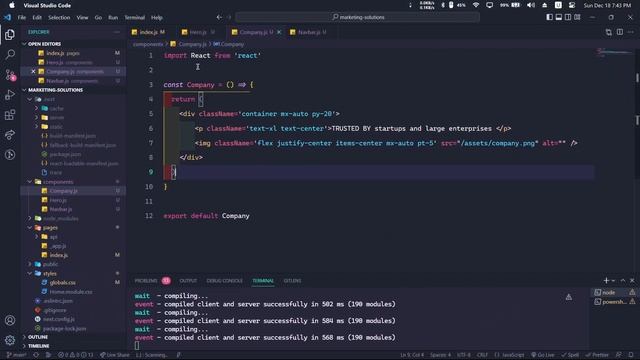Switch to the Output panel tab
The width and height of the screenshot is (640, 360).
188,280
